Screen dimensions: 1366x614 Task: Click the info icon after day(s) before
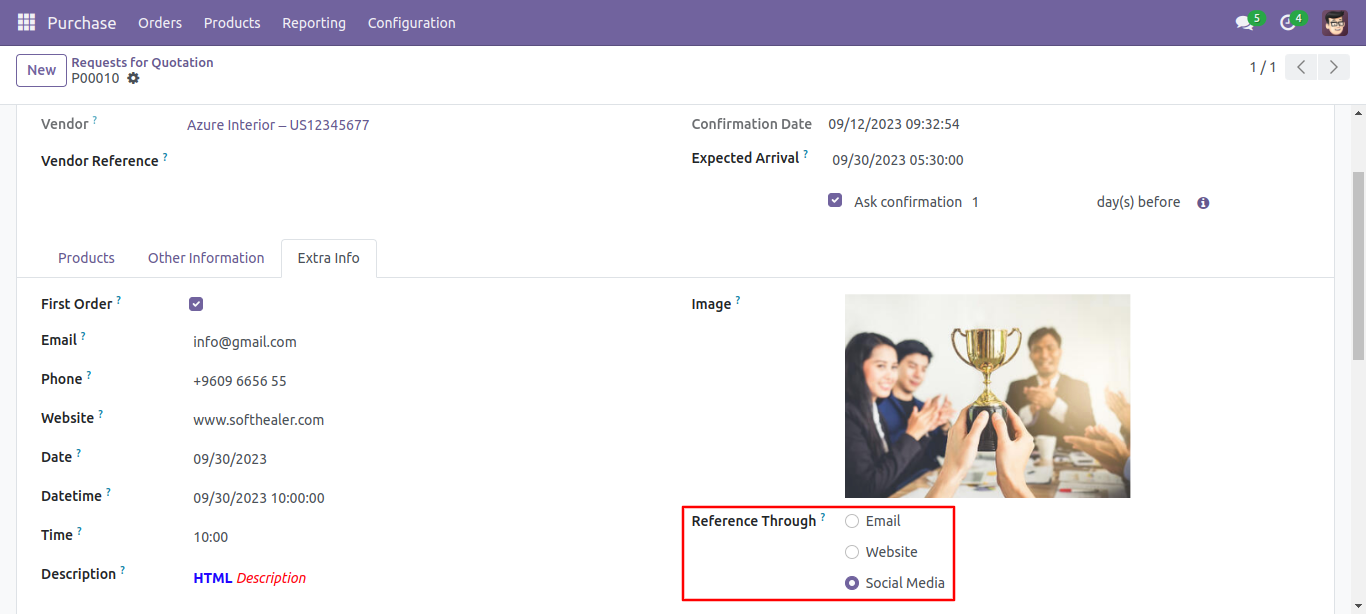point(1203,203)
